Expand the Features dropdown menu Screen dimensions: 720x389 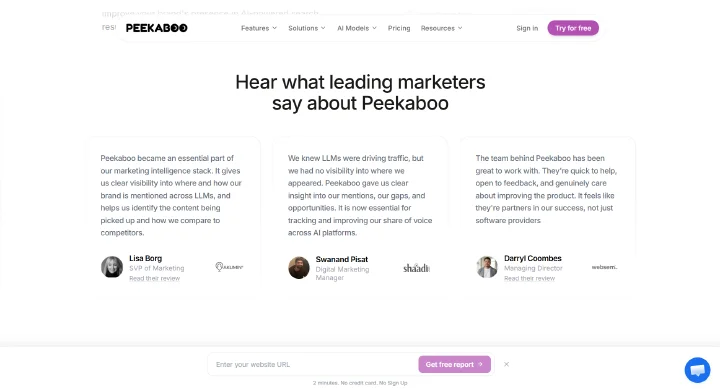(259, 28)
